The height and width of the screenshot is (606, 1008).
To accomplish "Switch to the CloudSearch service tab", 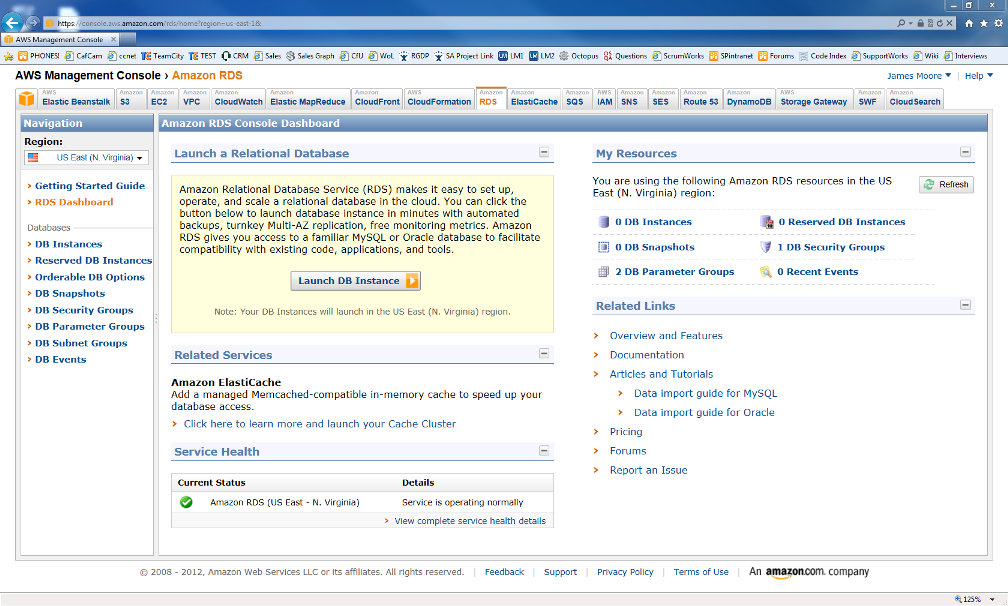I will click(915, 99).
